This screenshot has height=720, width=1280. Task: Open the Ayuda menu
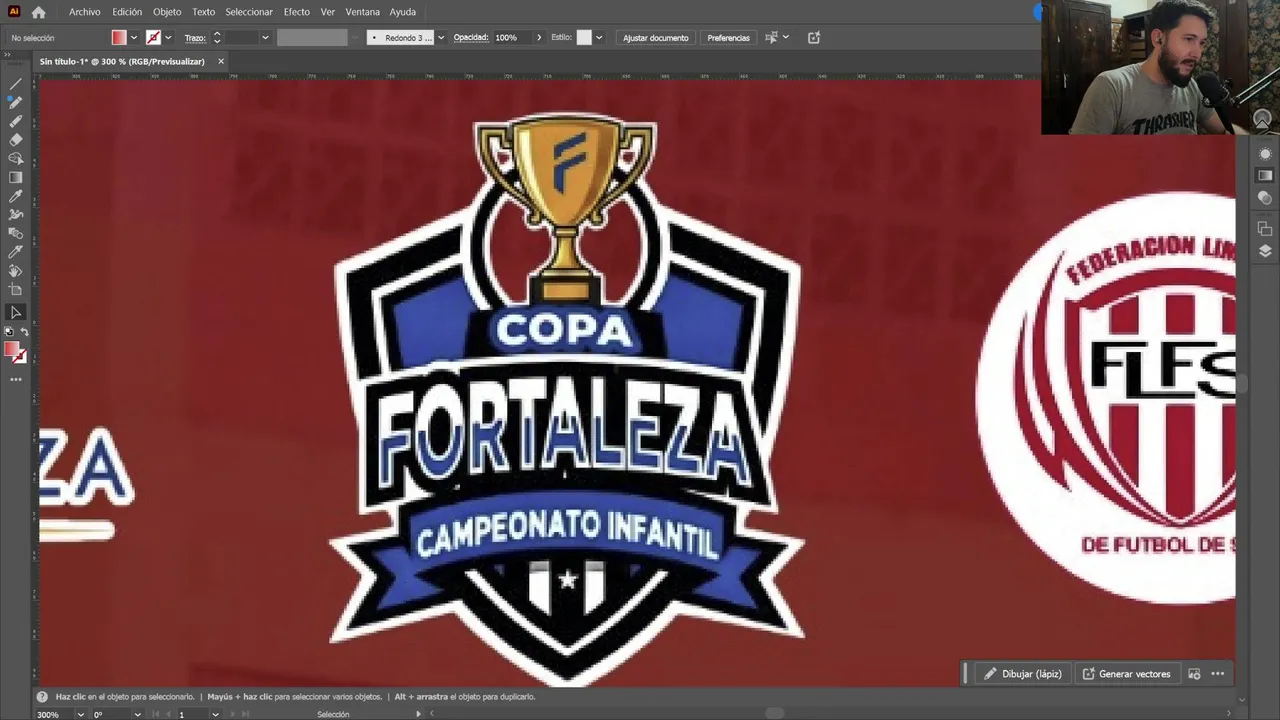point(402,12)
